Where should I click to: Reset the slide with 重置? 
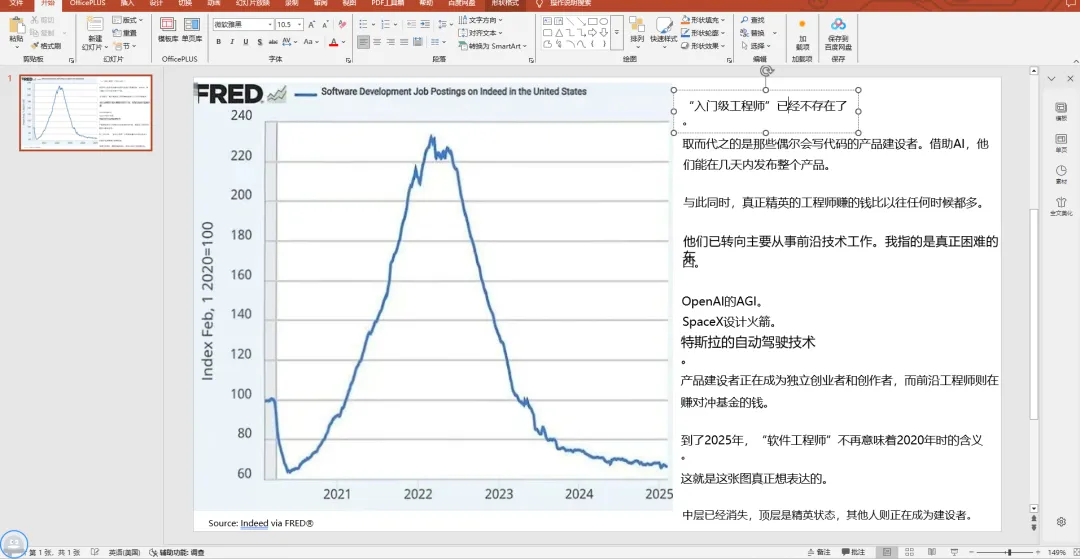(x=125, y=33)
